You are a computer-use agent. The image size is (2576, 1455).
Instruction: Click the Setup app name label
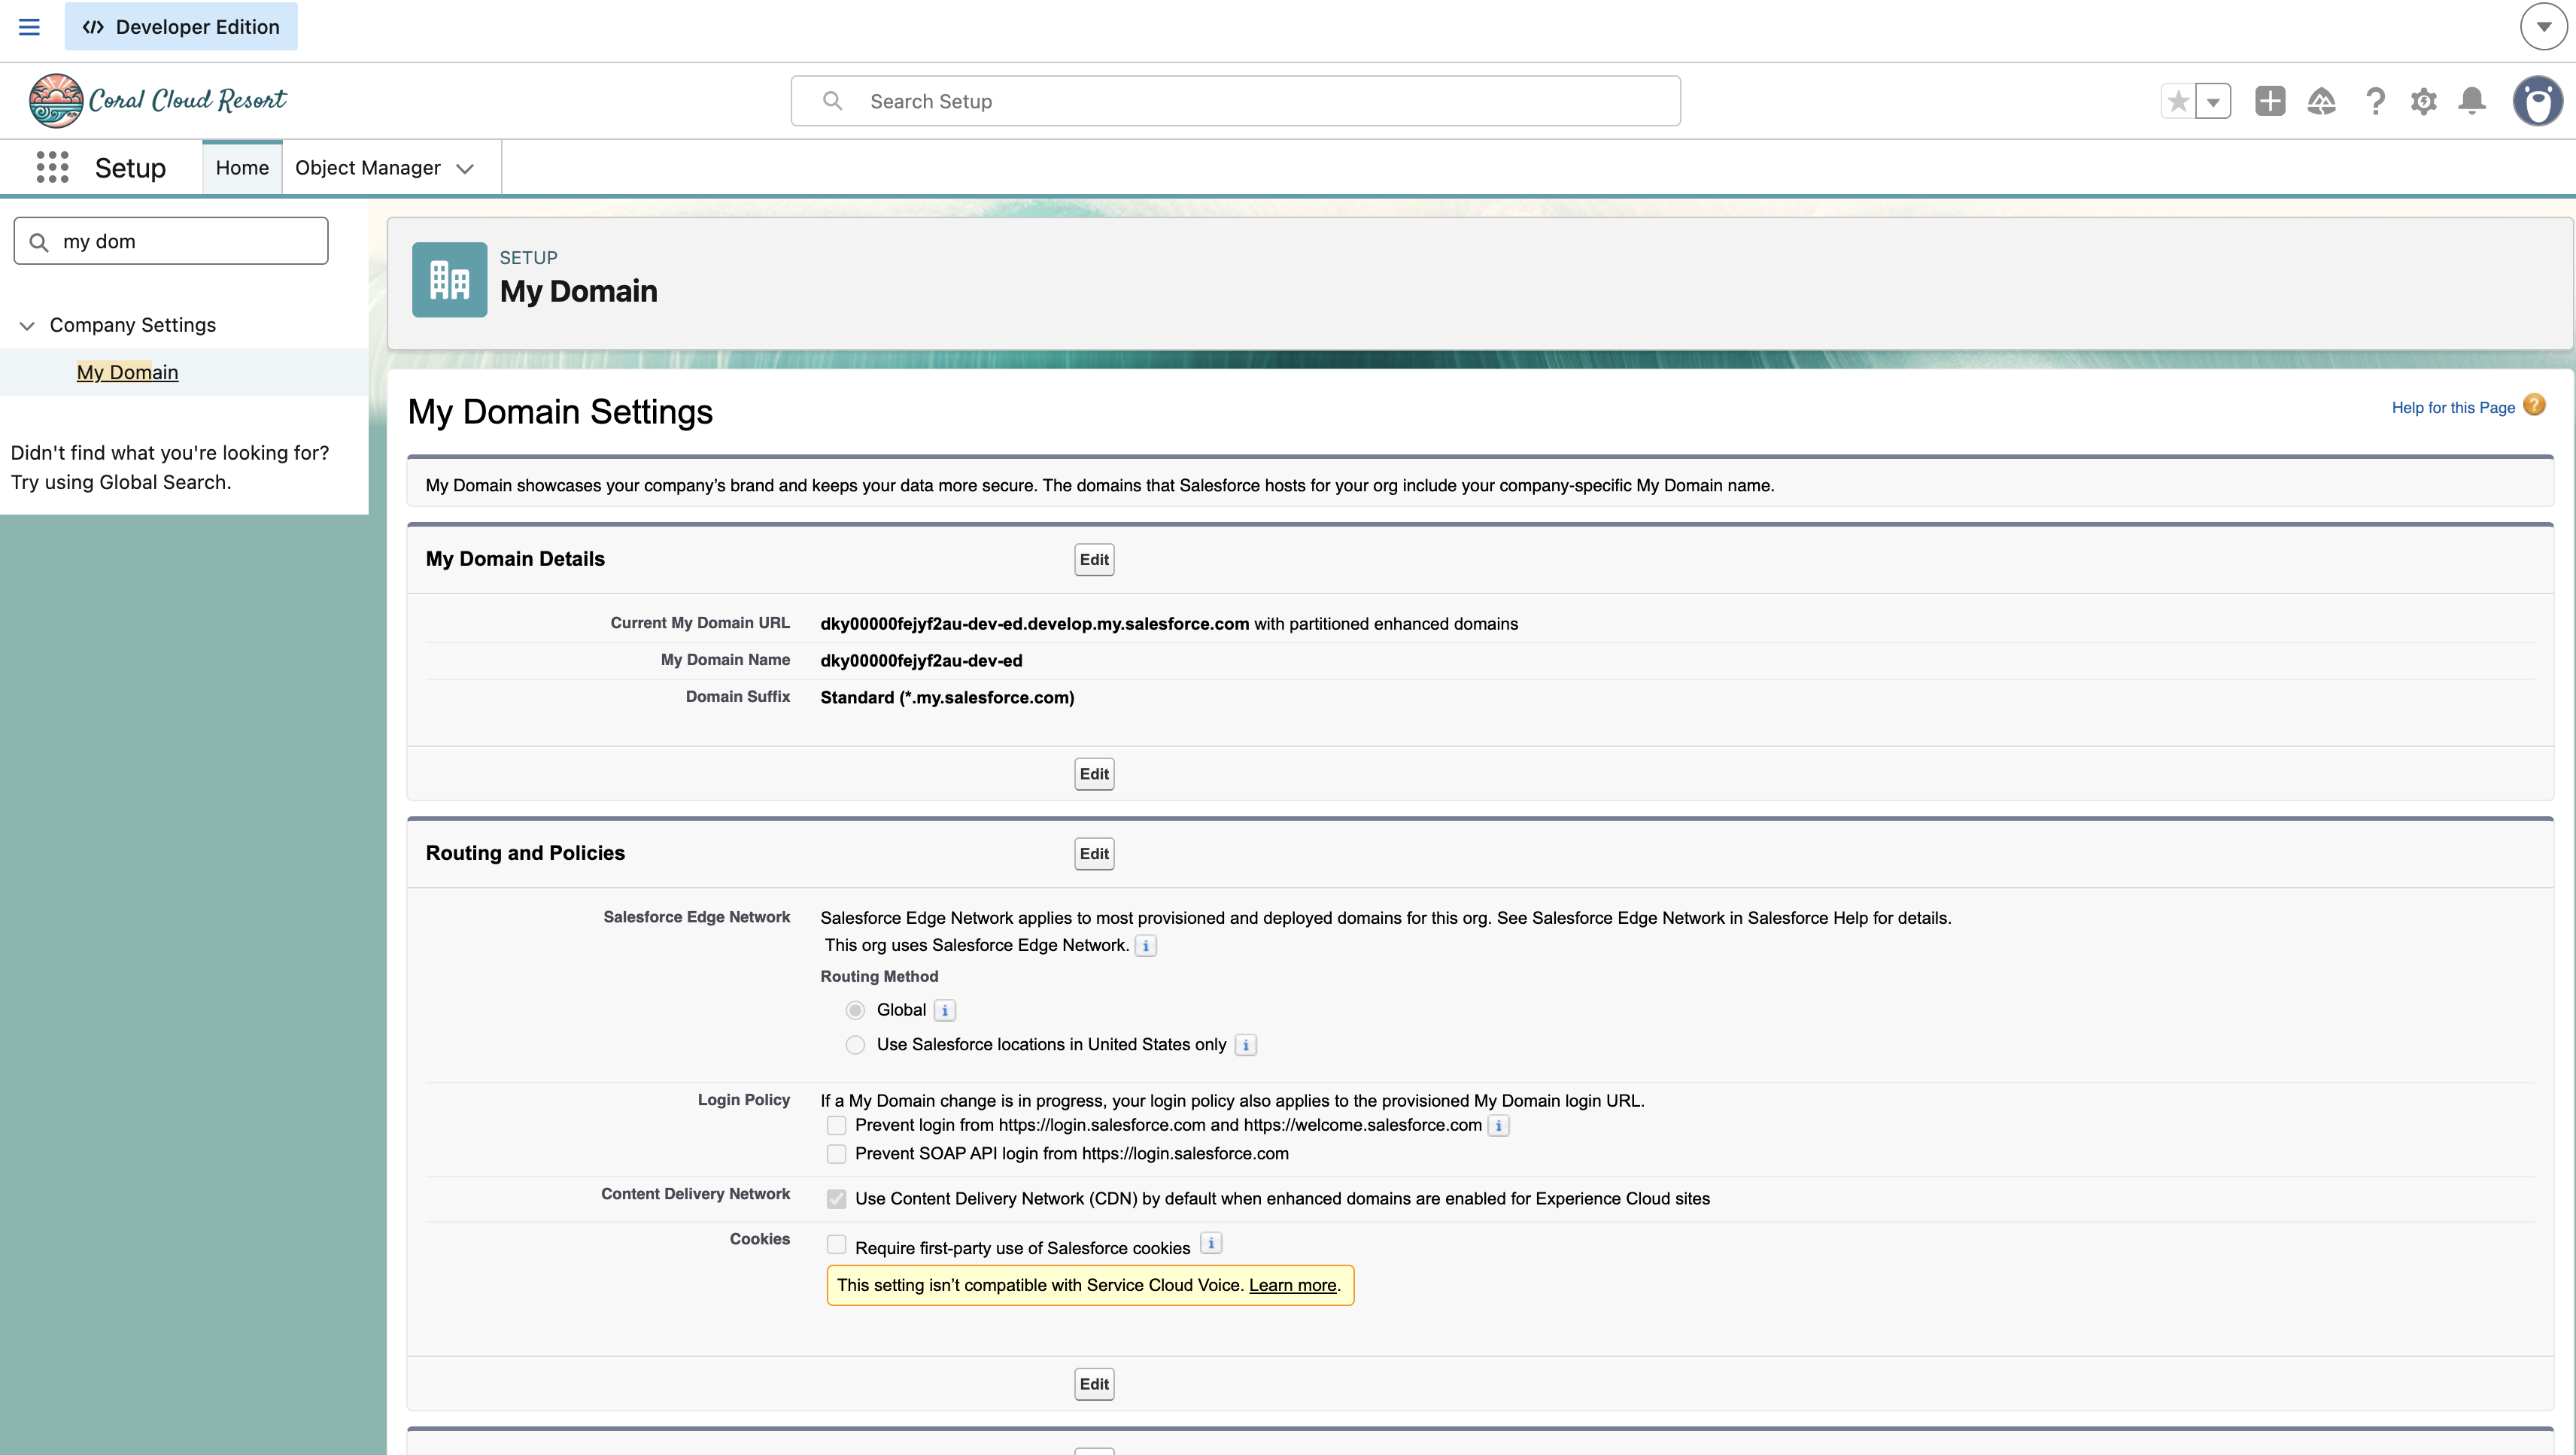pyautogui.click(x=130, y=168)
